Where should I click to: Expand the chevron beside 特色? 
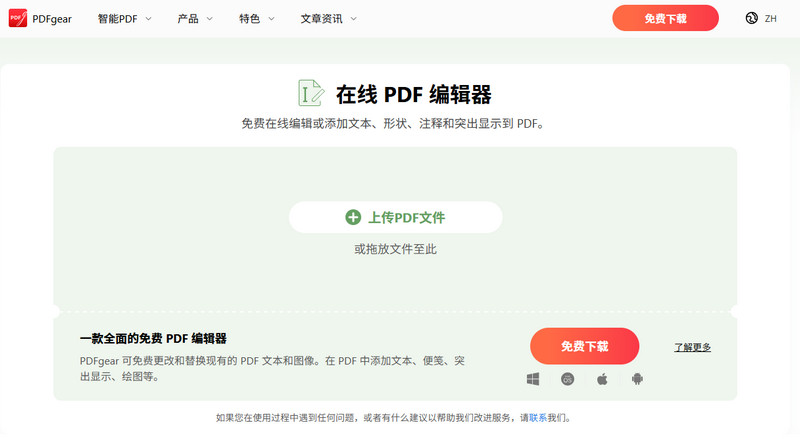click(271, 19)
